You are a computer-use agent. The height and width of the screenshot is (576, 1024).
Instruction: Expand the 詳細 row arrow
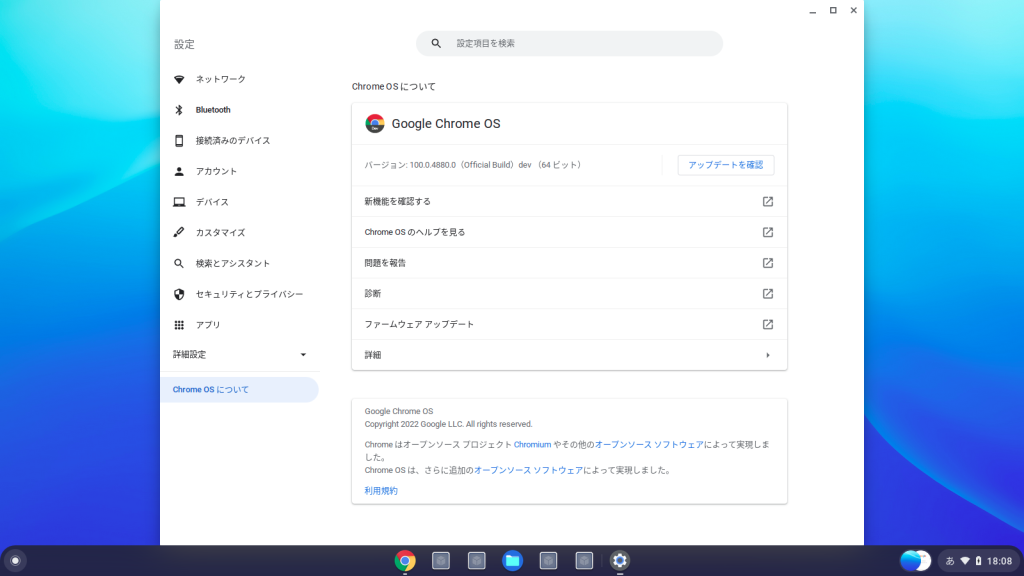[x=768, y=355]
